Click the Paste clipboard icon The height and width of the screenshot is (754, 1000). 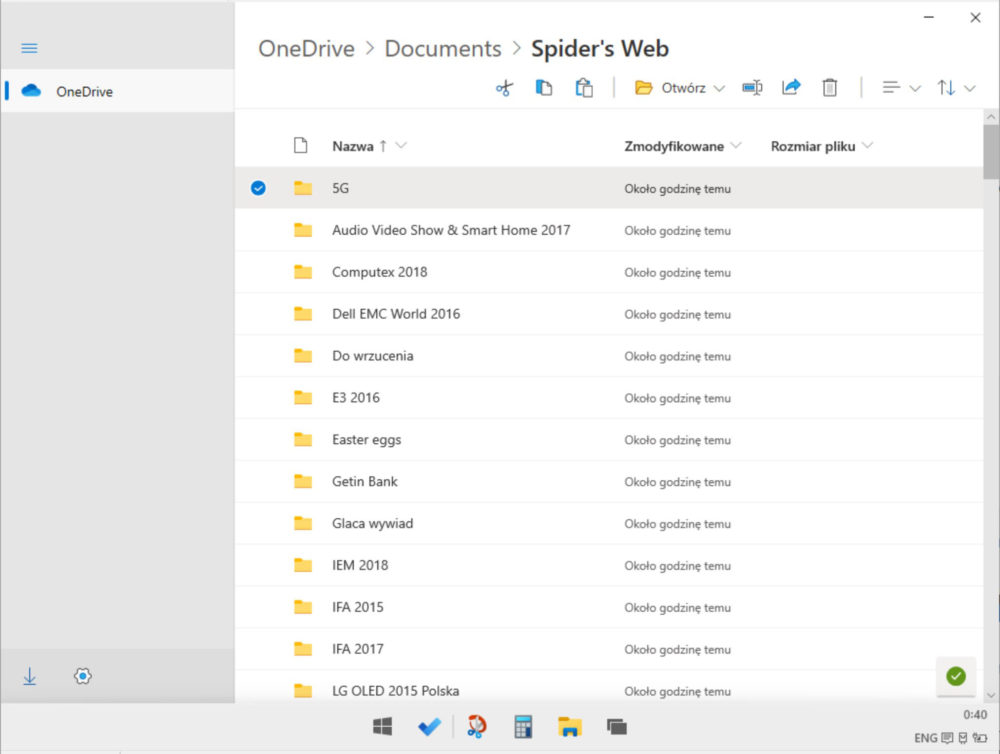(x=584, y=87)
